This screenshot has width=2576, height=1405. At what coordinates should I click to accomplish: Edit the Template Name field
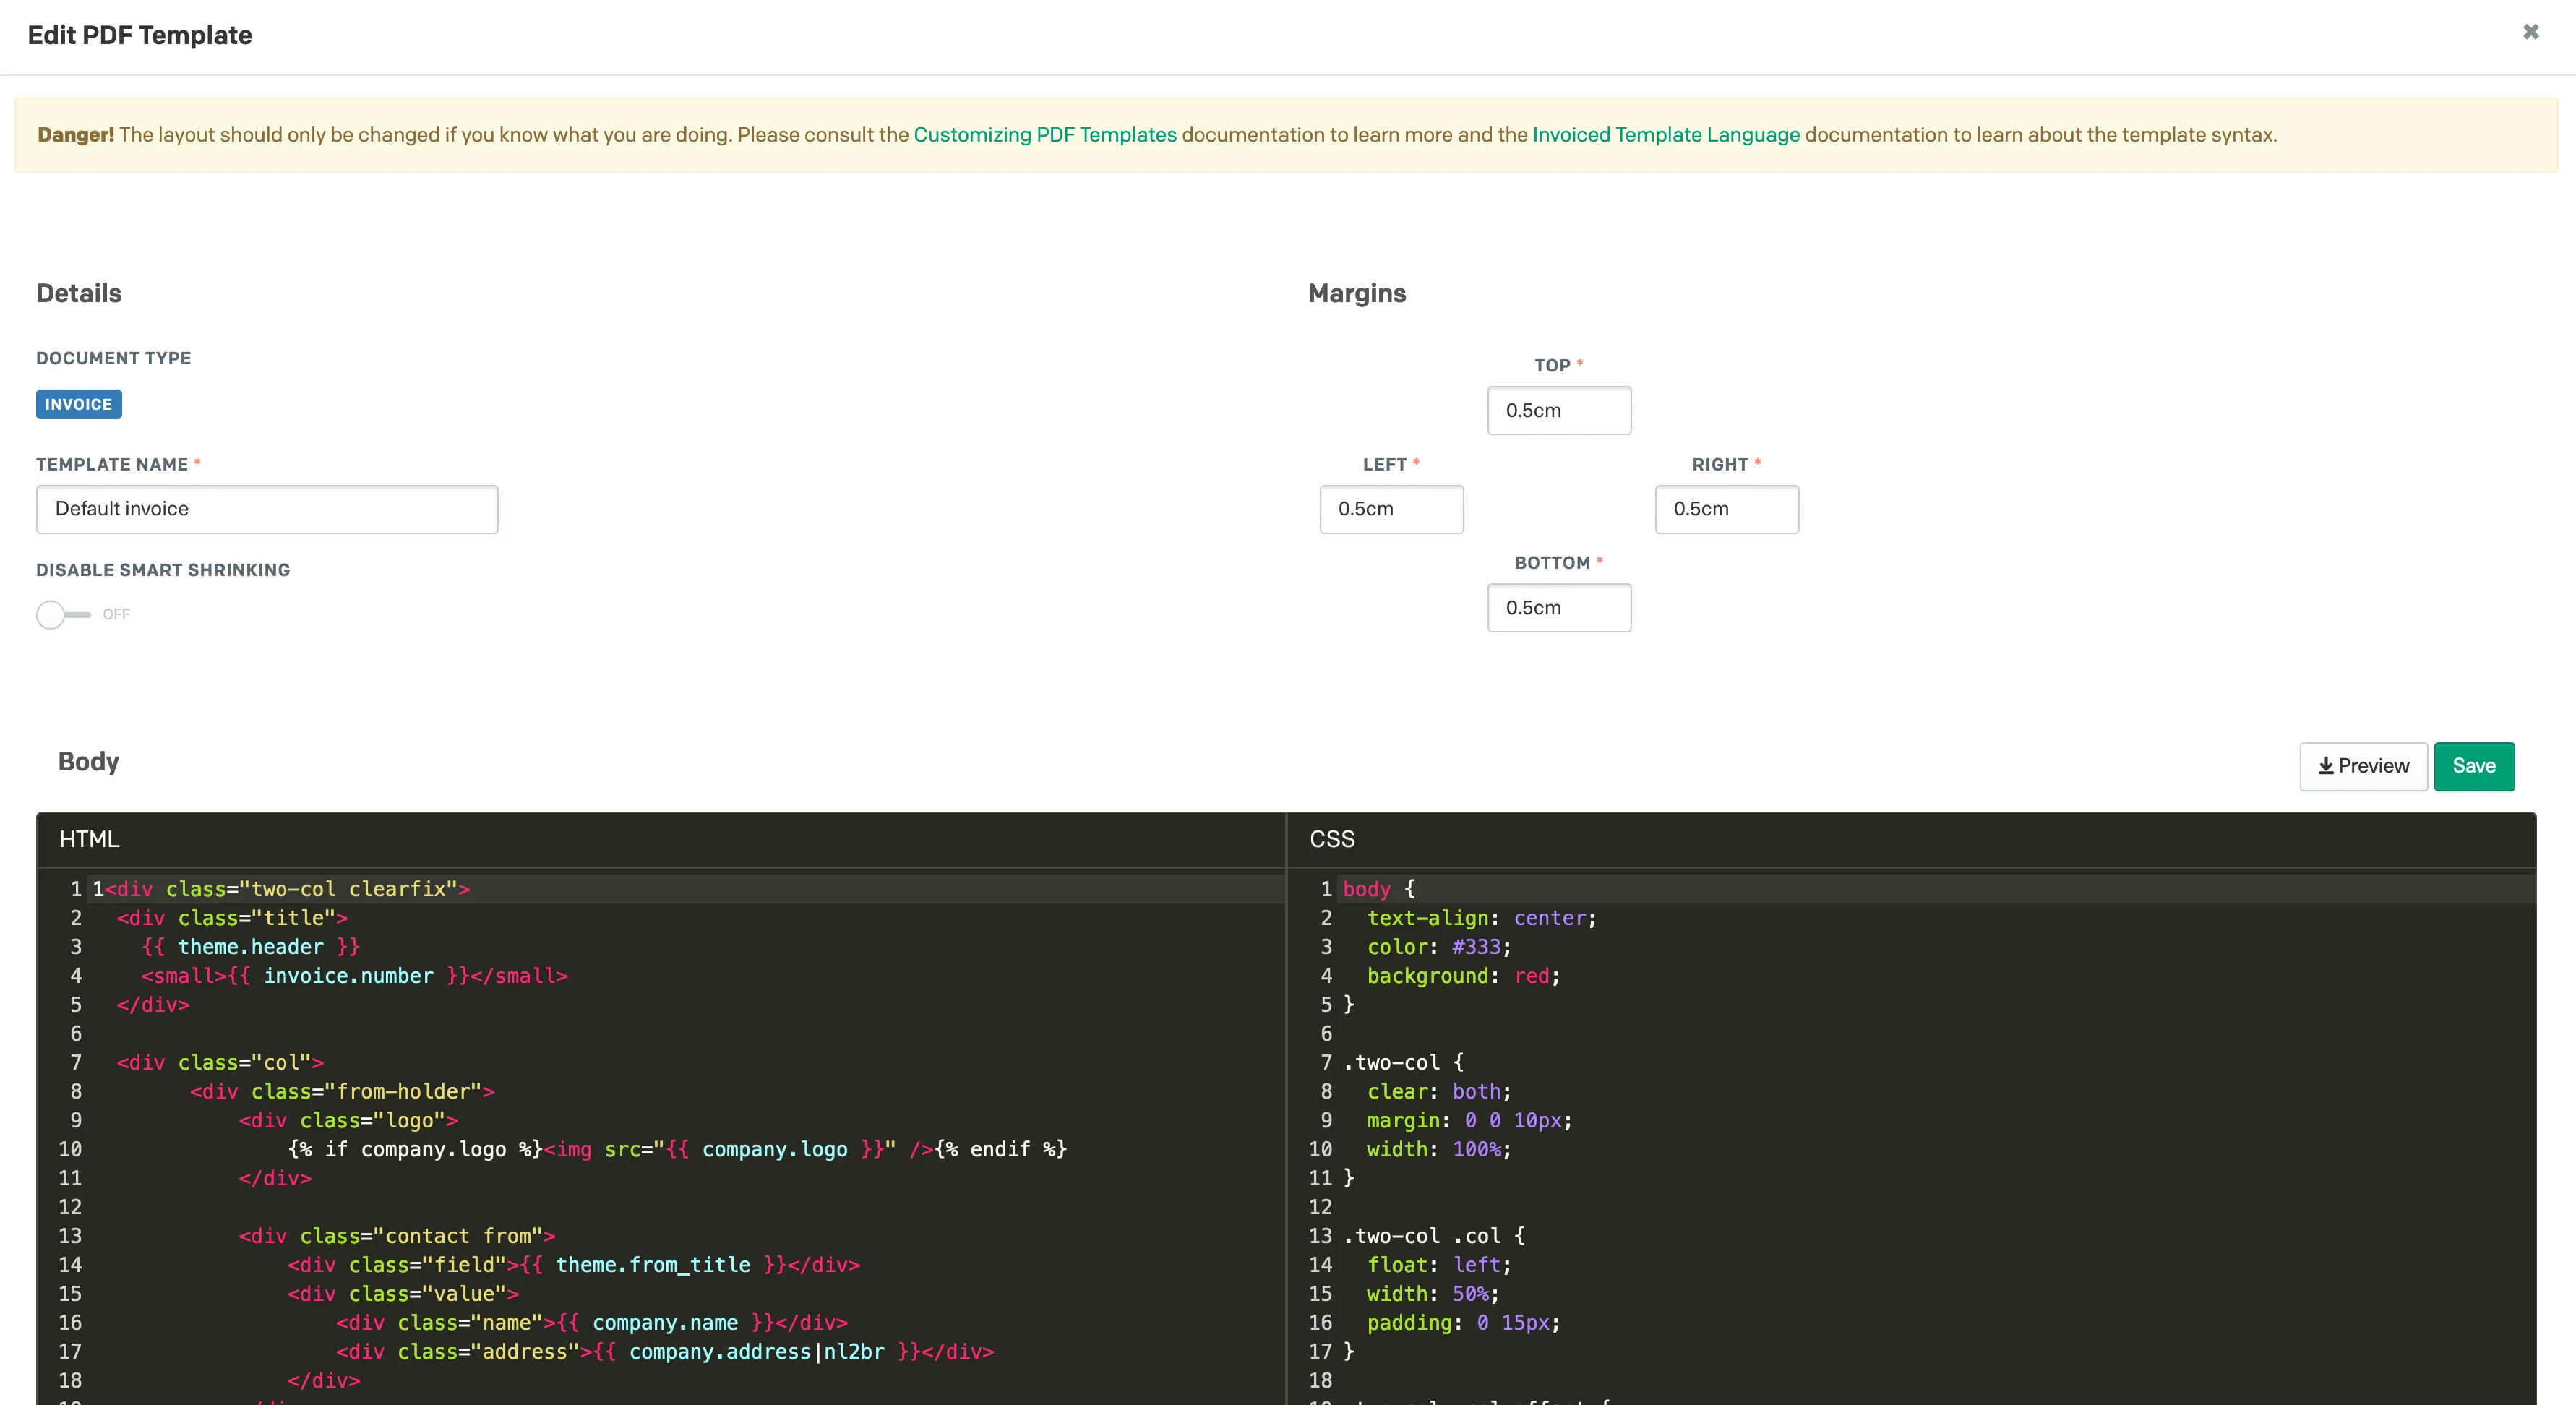click(267, 509)
